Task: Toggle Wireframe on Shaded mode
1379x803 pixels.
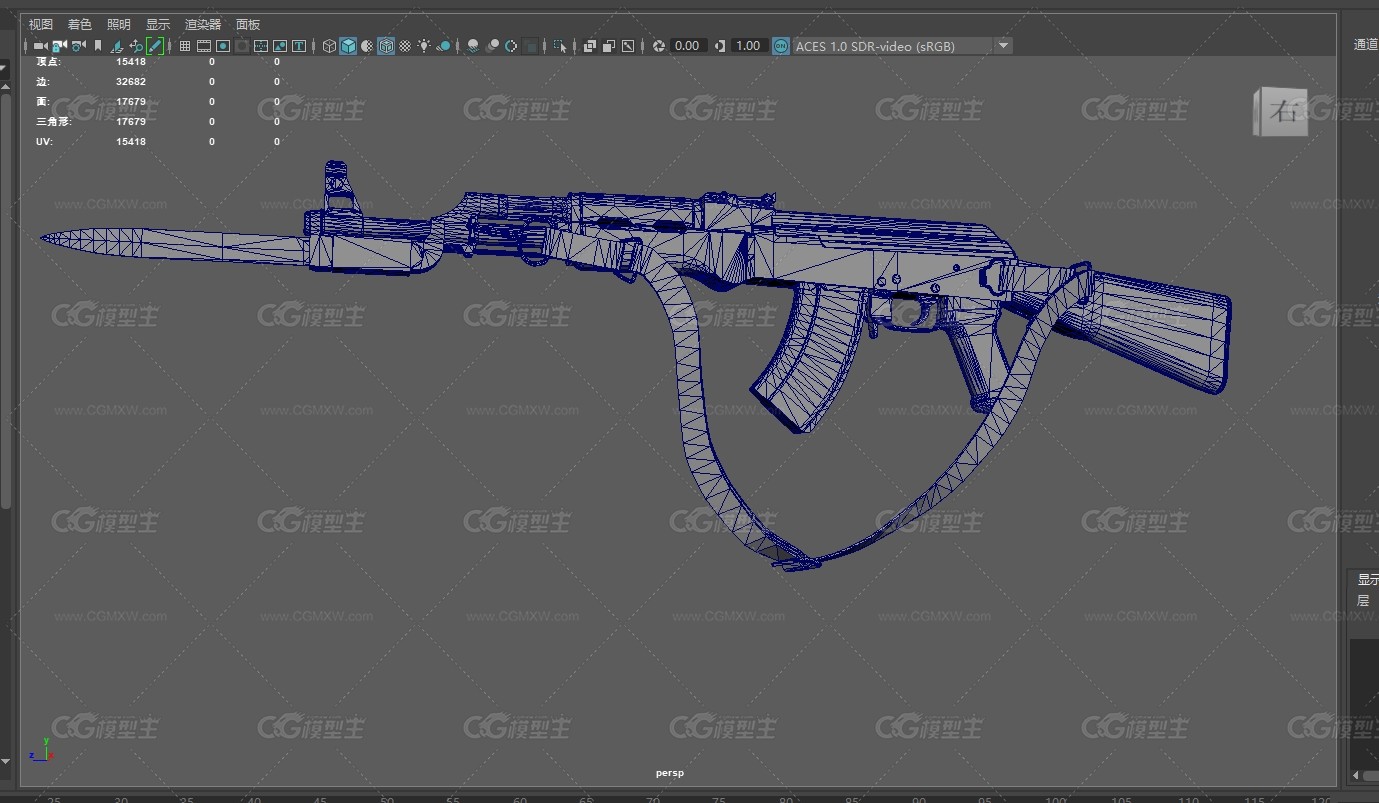Action: (x=386, y=46)
